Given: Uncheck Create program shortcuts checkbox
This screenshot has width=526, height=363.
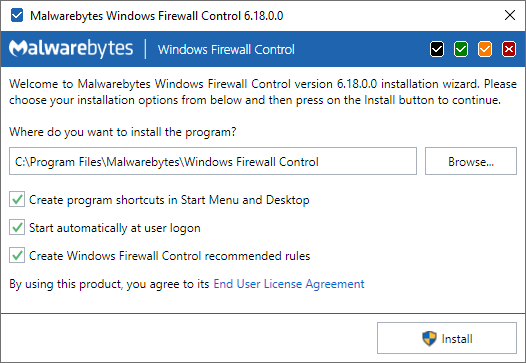Looking at the screenshot, I should 17,200.
